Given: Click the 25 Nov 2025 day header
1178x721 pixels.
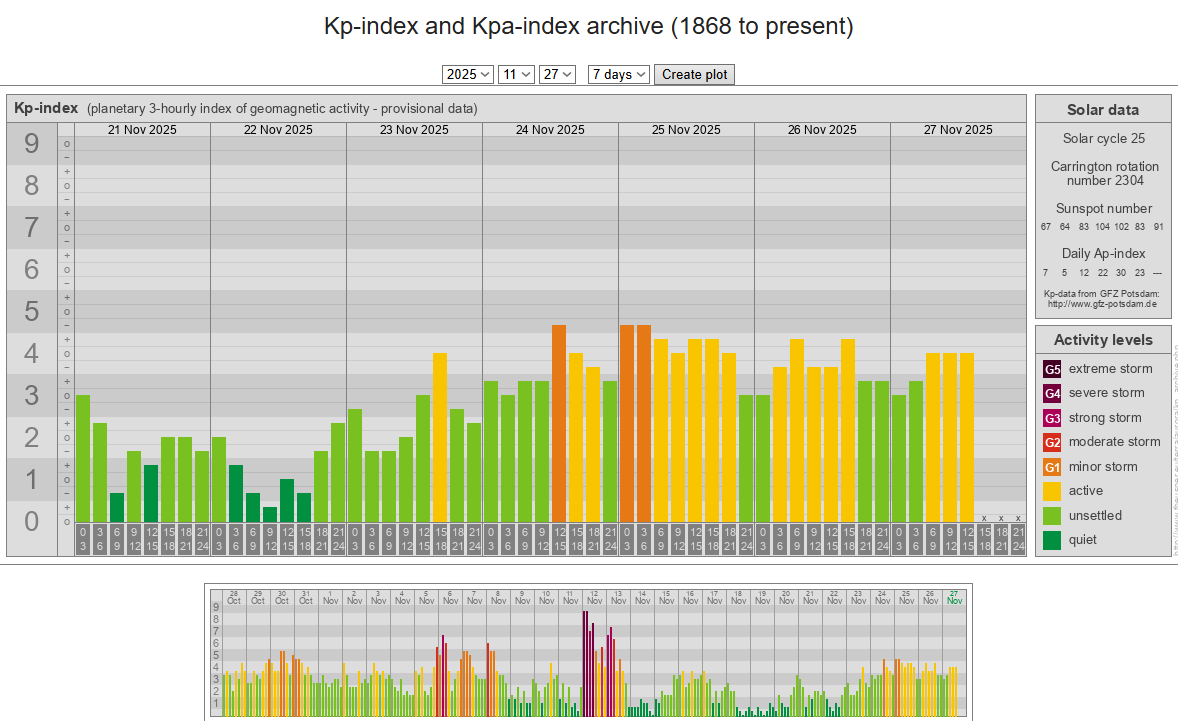Looking at the screenshot, I should click(x=686, y=130).
